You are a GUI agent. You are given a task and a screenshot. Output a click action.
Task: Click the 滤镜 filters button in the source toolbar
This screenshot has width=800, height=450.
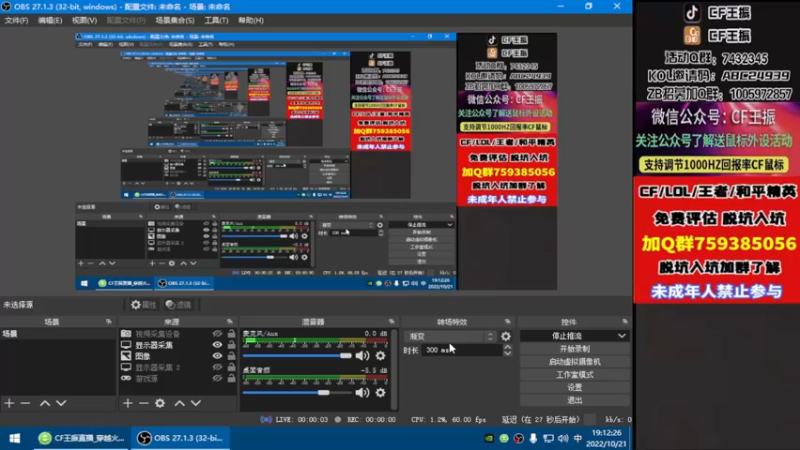click(x=179, y=305)
